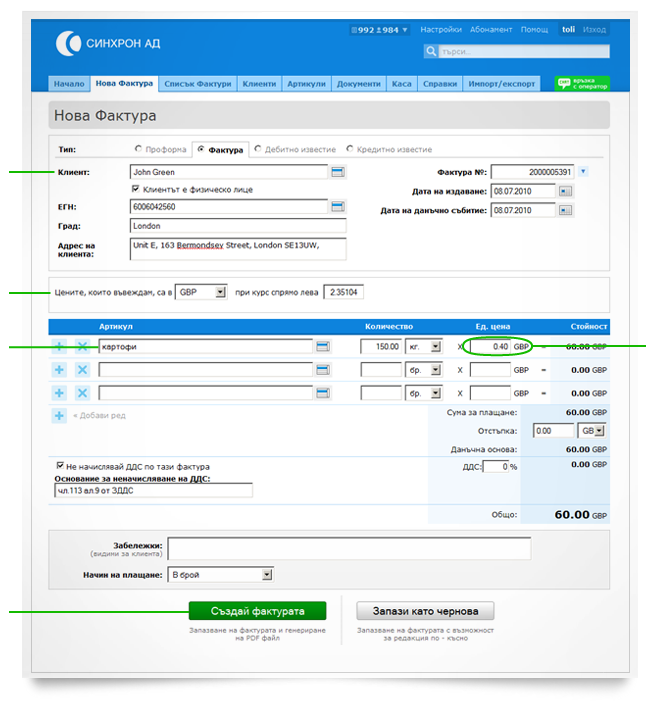Click Запази като чернова button
The width and height of the screenshot is (658, 702).
point(426,611)
